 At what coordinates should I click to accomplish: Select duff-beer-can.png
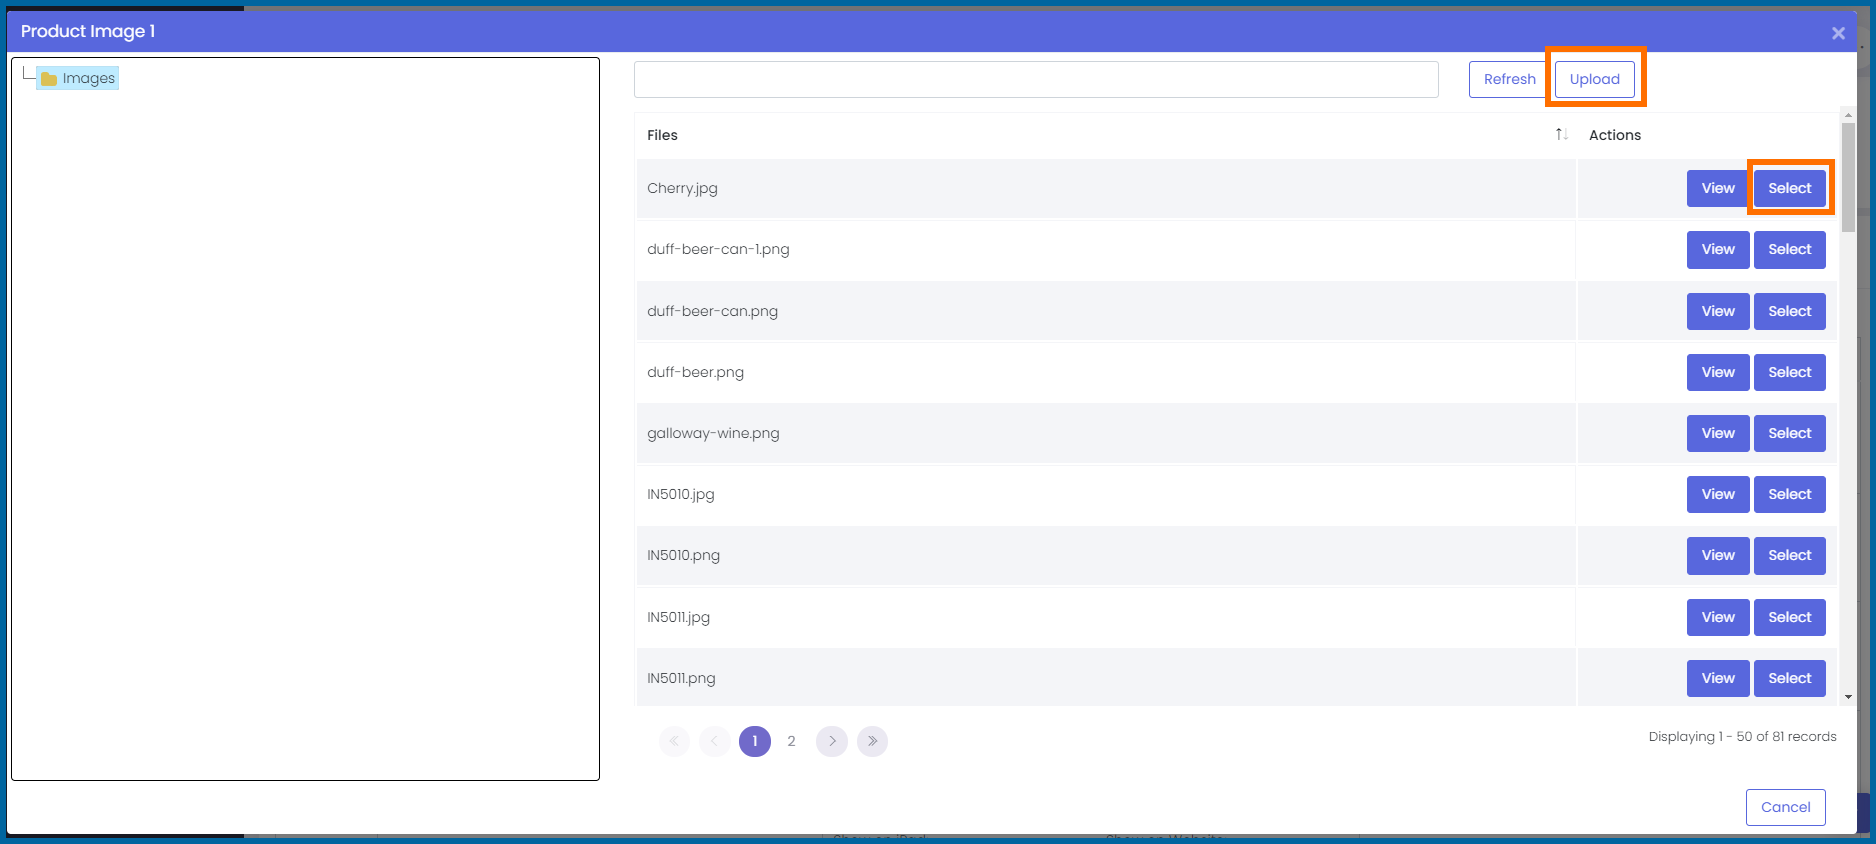pyautogui.click(x=1790, y=311)
